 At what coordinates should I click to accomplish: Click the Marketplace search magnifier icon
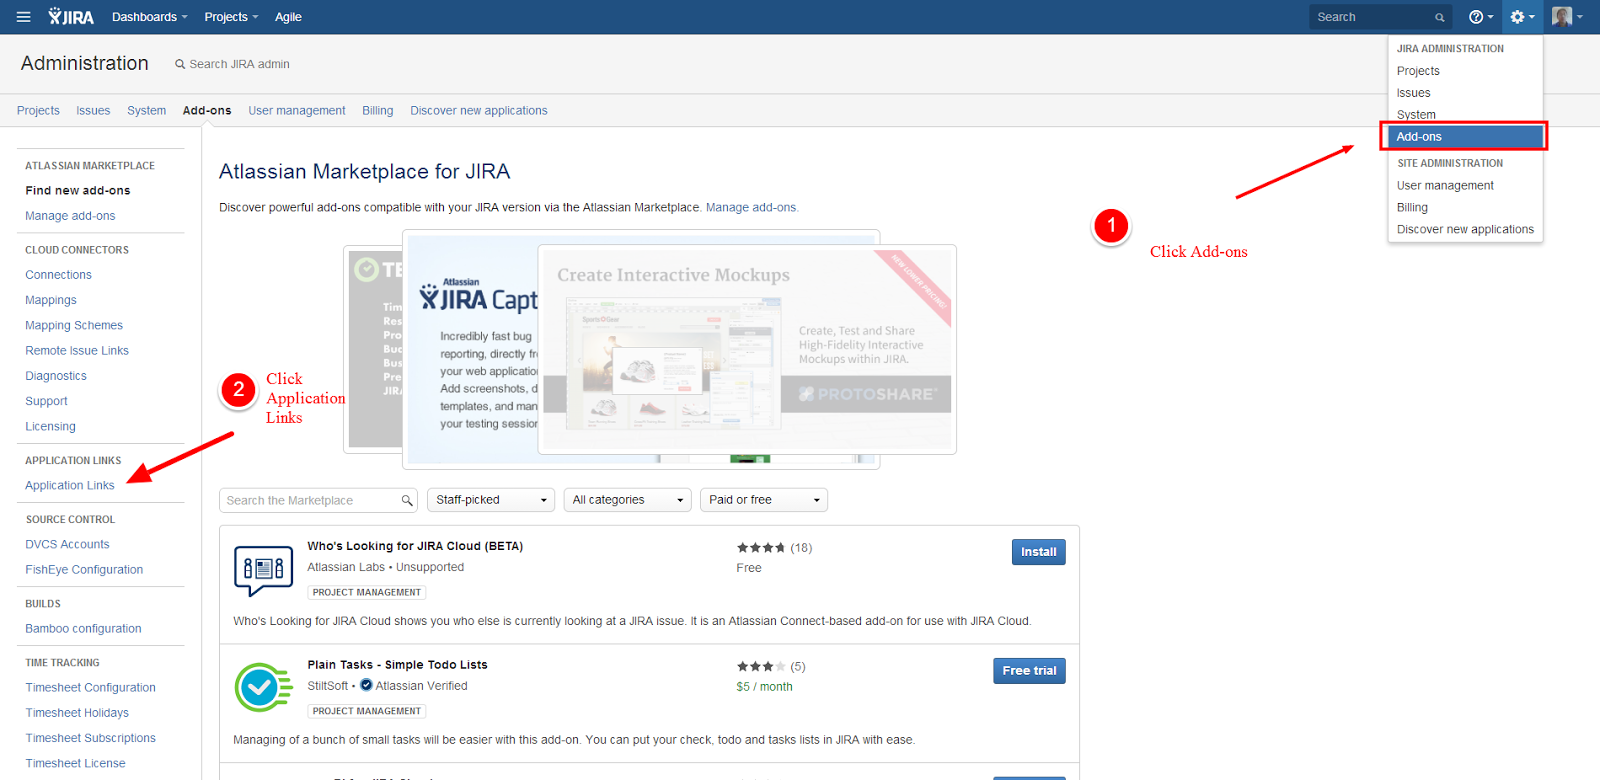[407, 500]
